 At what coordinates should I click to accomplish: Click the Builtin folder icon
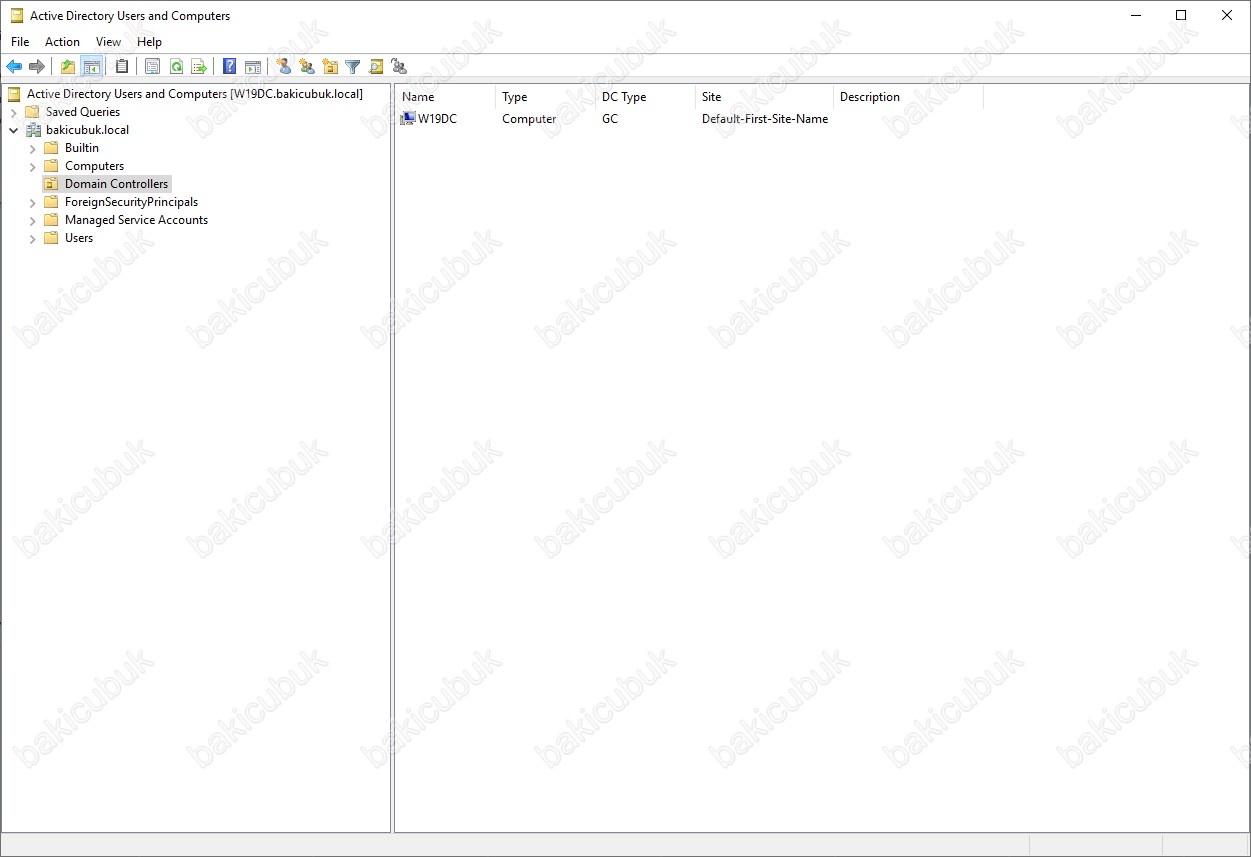pyautogui.click(x=52, y=148)
